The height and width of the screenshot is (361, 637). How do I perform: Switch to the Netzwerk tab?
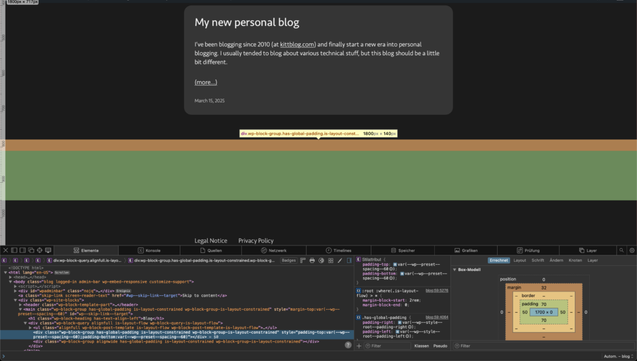[274, 250]
